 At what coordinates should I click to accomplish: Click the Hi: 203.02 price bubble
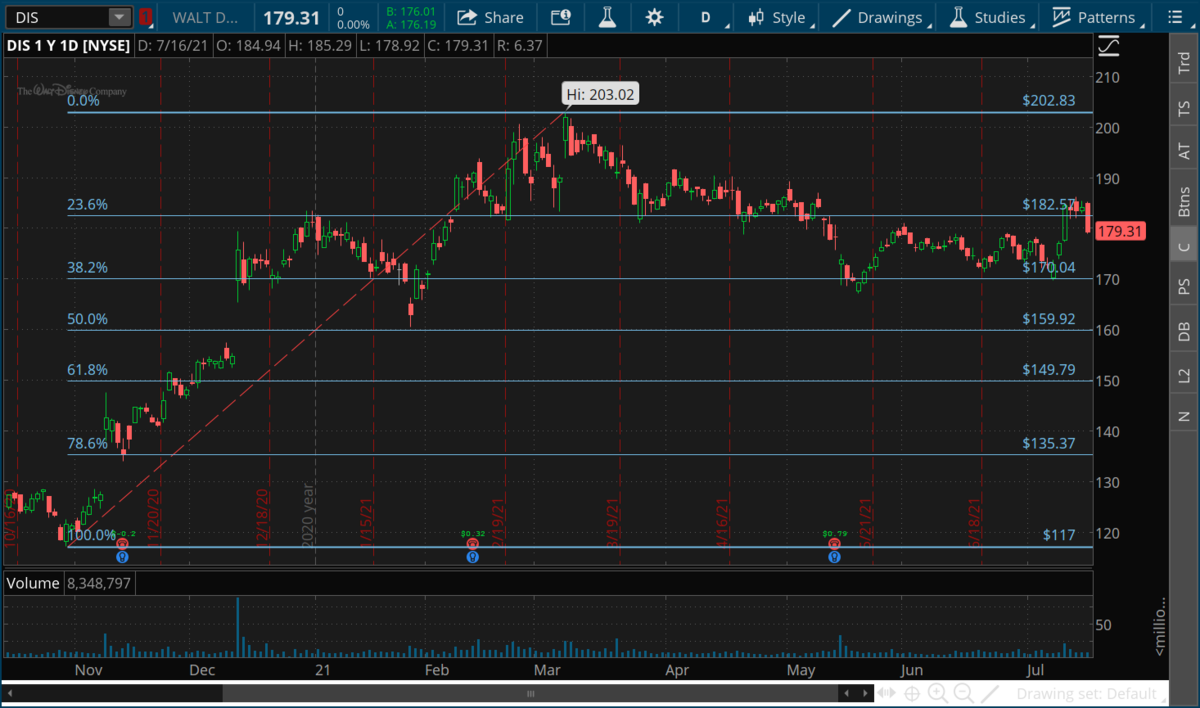[599, 94]
